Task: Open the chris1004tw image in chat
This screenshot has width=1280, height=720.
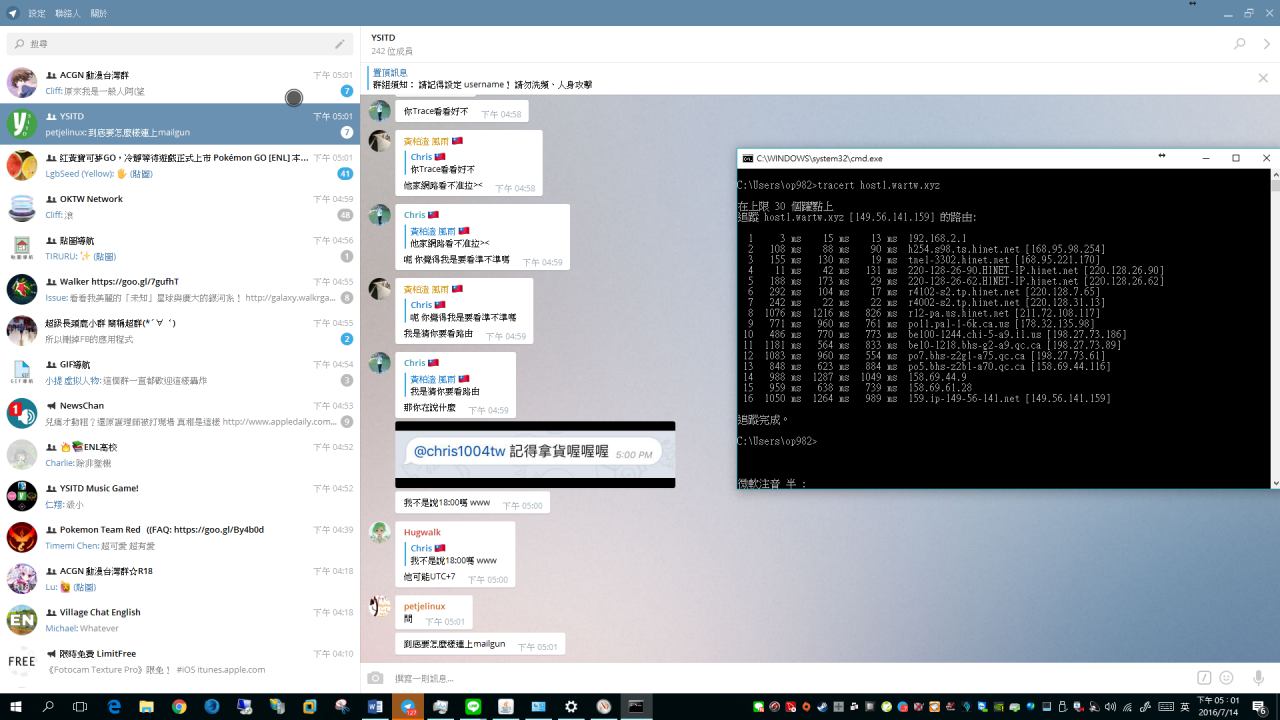Action: click(x=535, y=454)
